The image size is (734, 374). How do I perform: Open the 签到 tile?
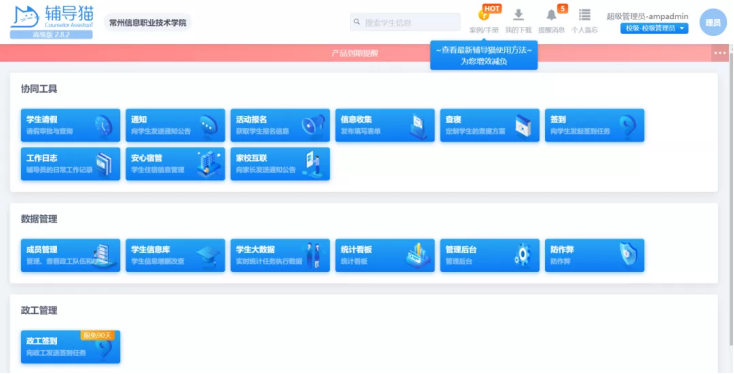(x=595, y=125)
